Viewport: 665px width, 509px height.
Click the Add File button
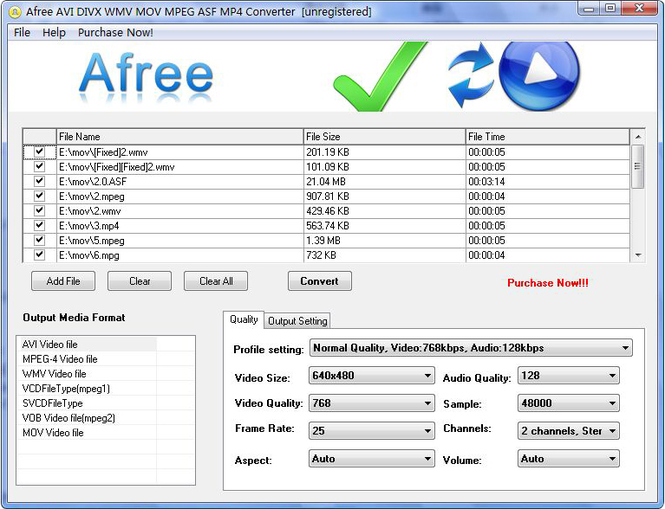coord(63,281)
